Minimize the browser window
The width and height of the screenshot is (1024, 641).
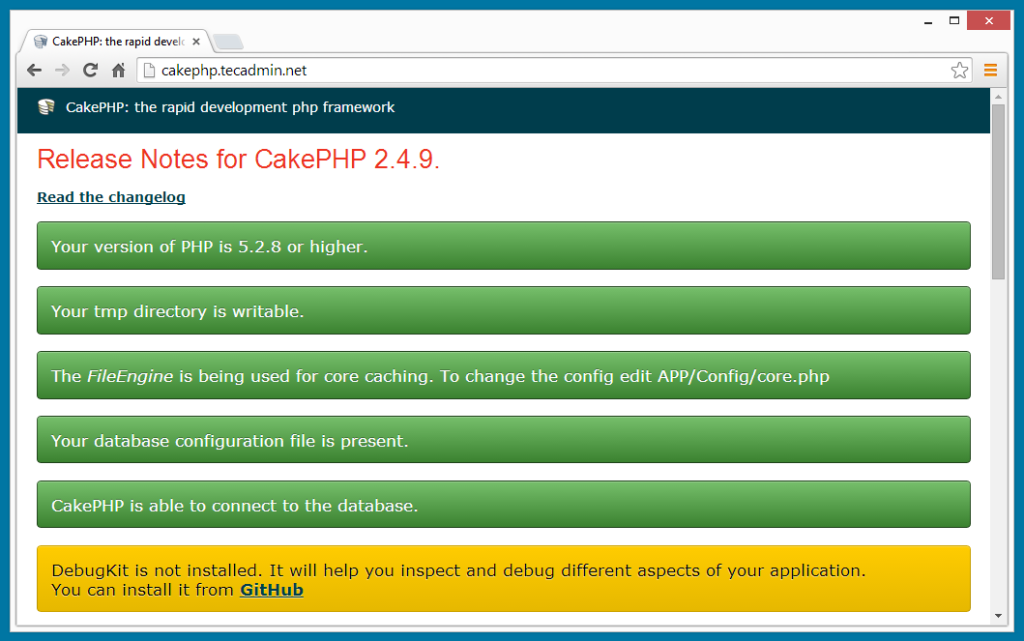pyautogui.click(x=924, y=20)
